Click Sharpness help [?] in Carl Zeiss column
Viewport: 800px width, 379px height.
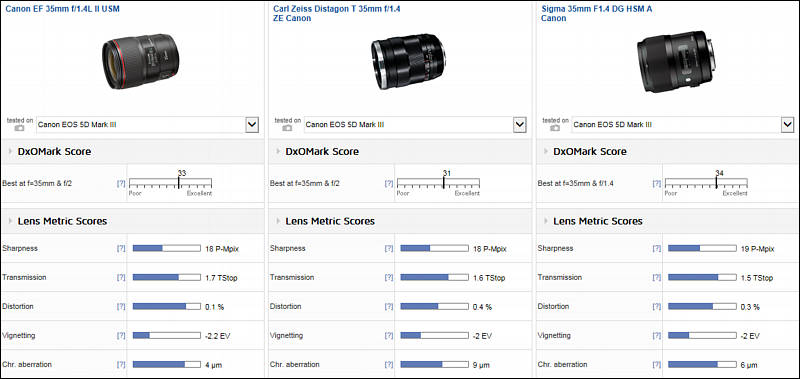point(389,248)
